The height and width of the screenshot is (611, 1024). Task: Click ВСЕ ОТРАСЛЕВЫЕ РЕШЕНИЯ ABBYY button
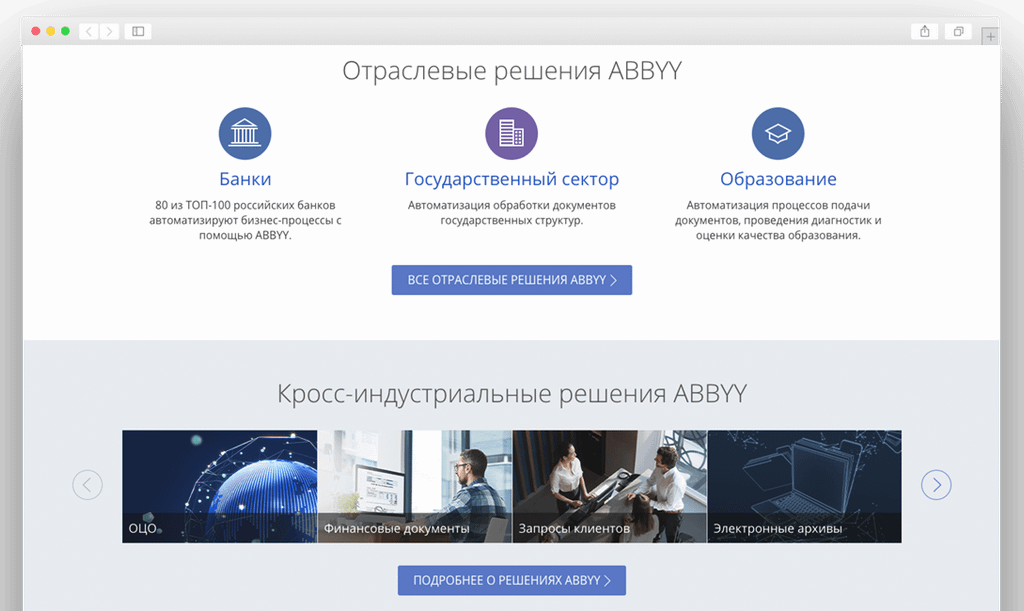(511, 280)
